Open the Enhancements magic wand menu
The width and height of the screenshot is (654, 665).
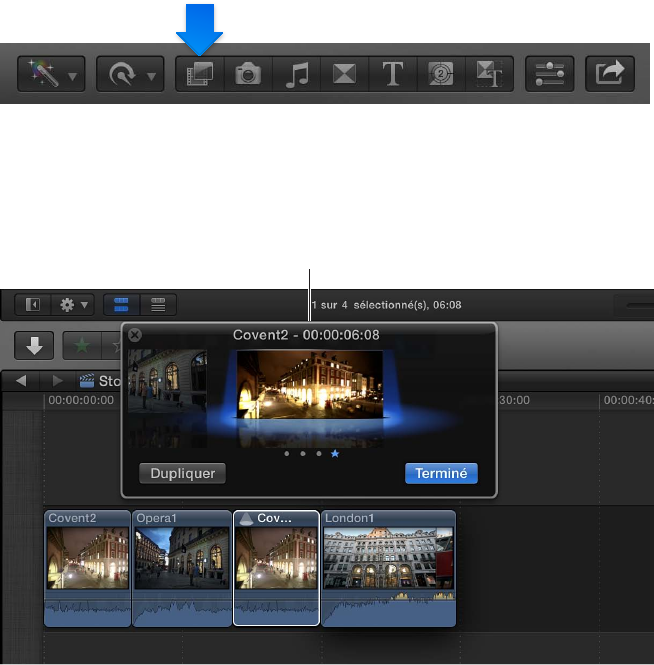[x=51, y=74]
